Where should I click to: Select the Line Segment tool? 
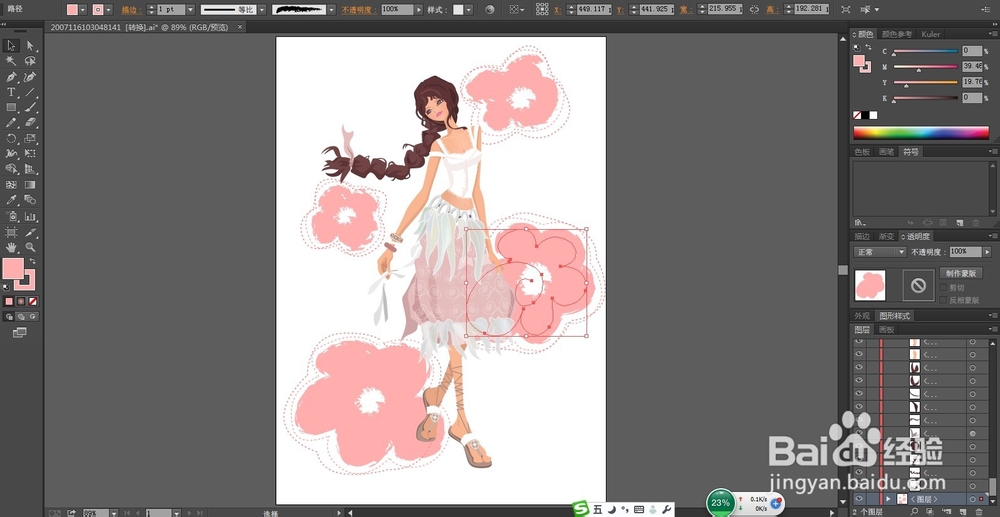point(30,92)
